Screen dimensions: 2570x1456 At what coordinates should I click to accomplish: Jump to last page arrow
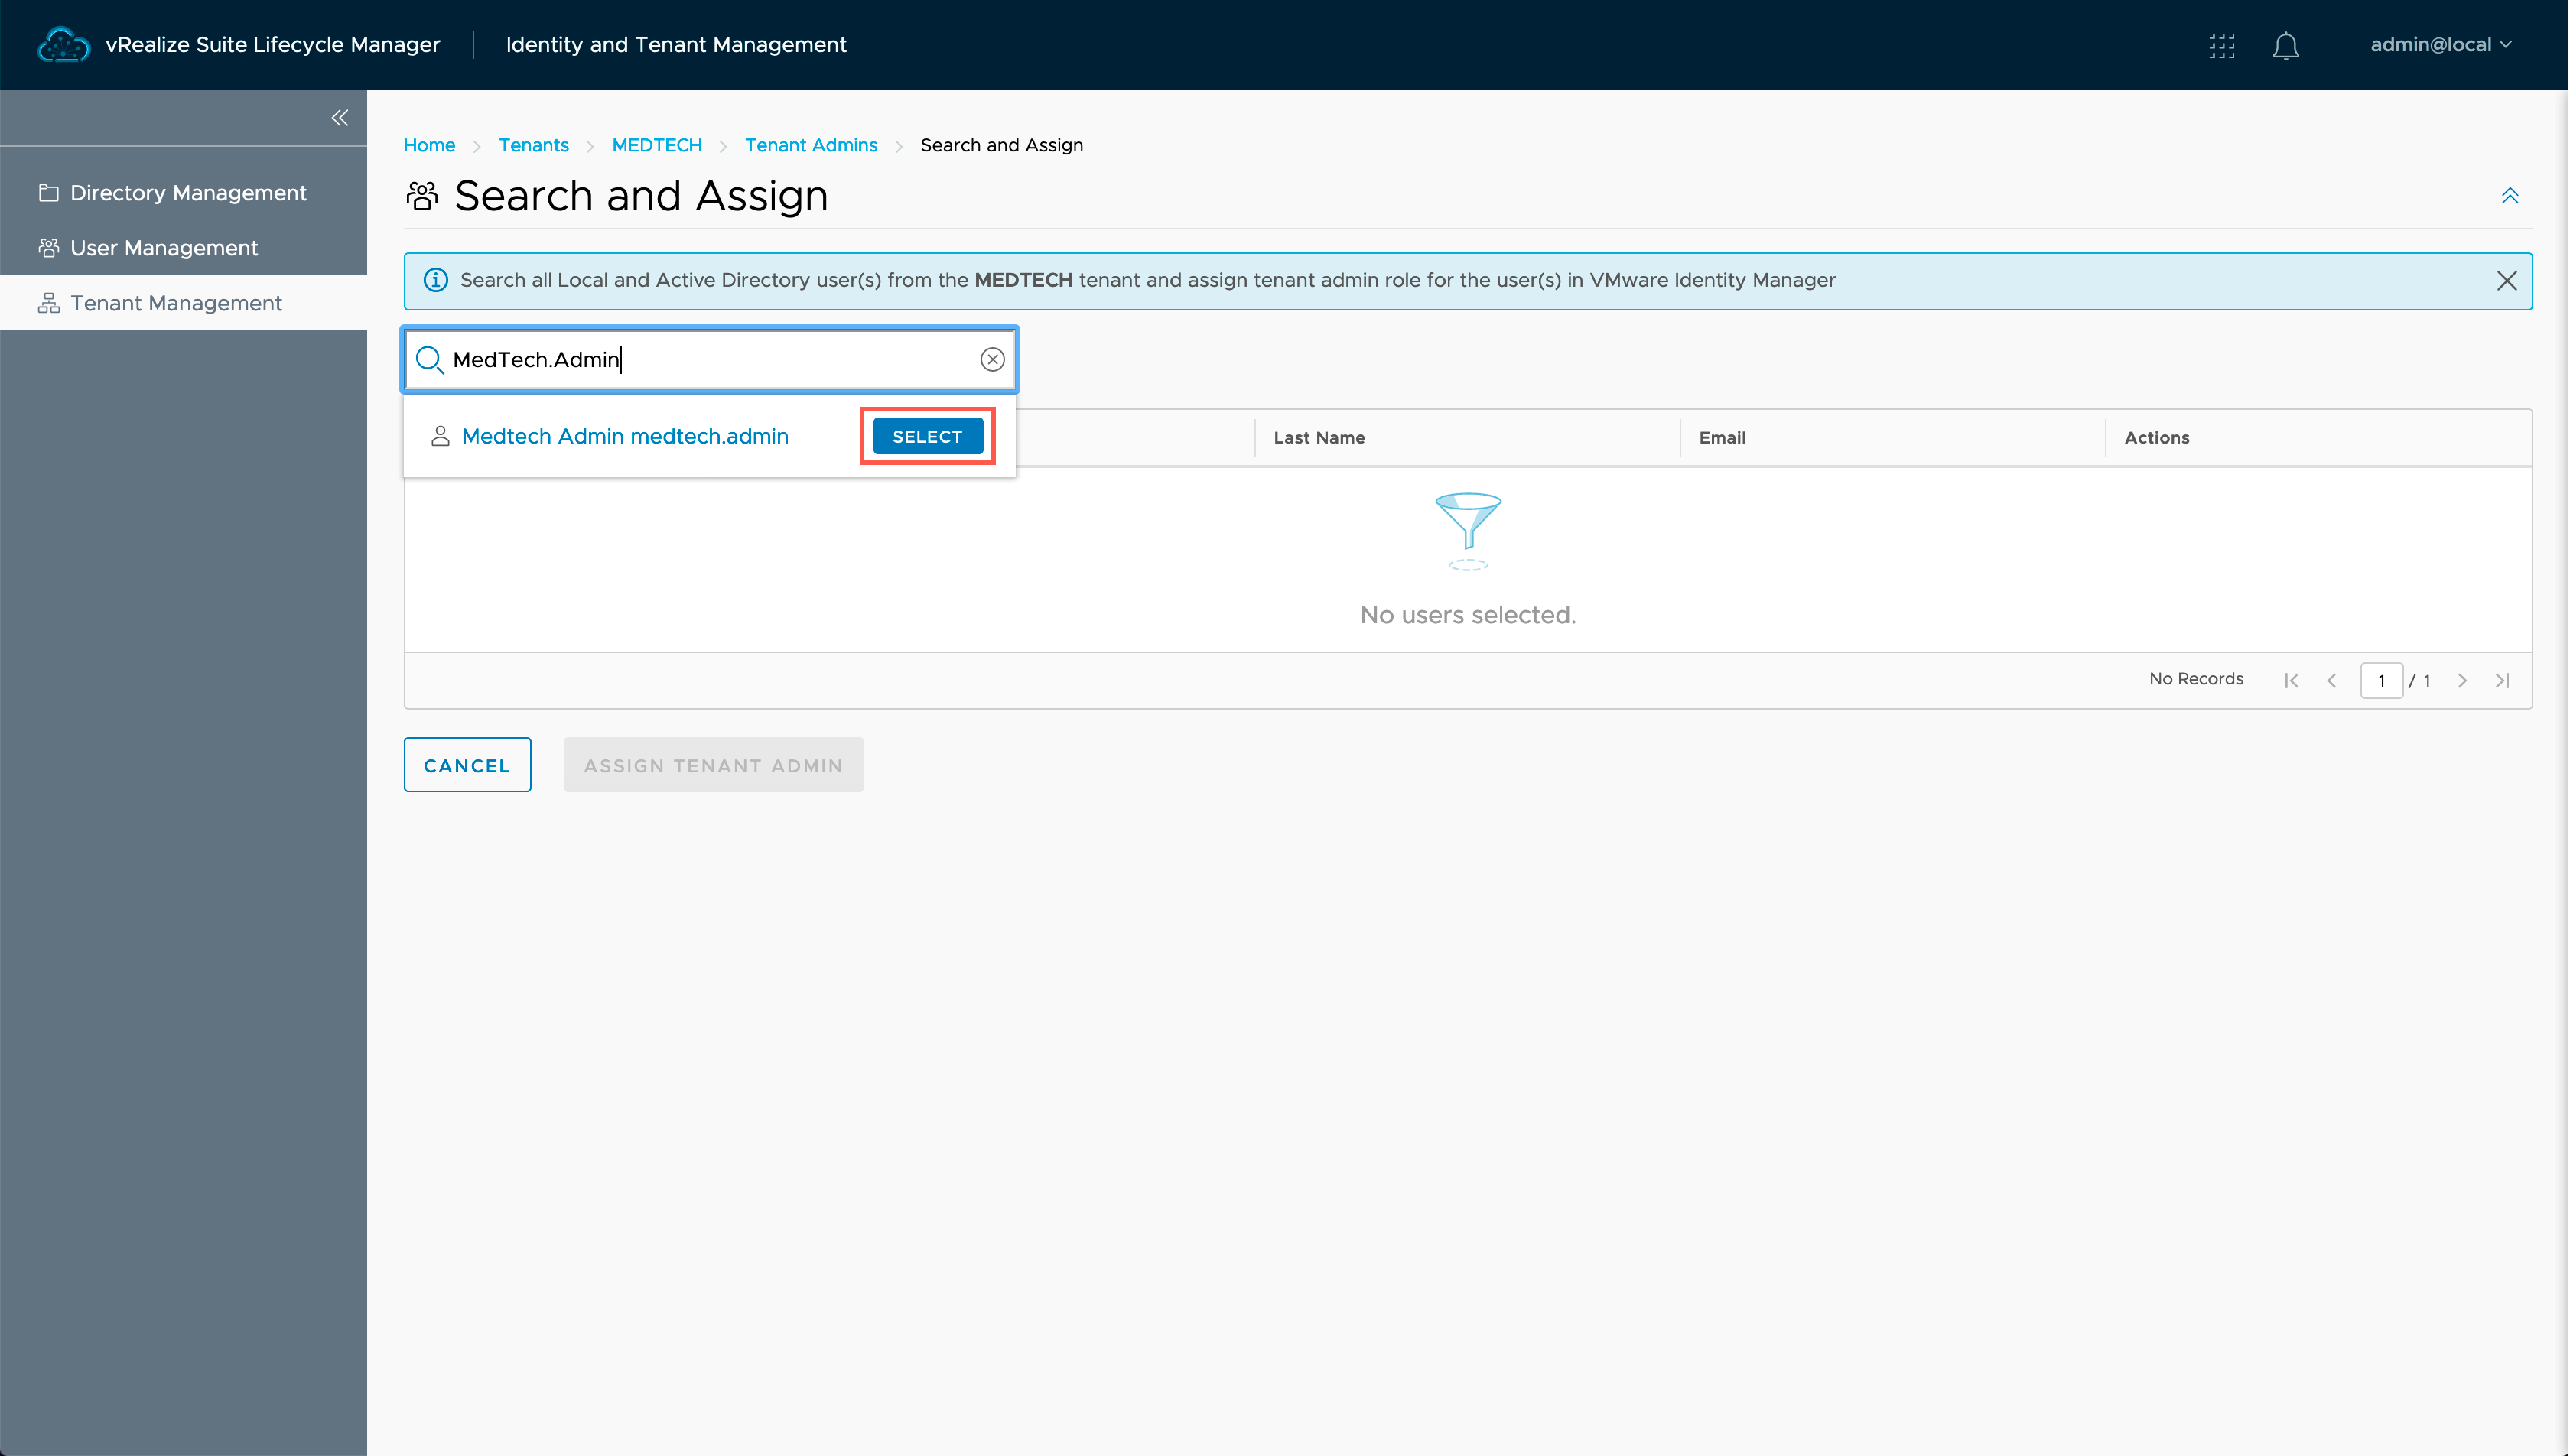point(2502,680)
